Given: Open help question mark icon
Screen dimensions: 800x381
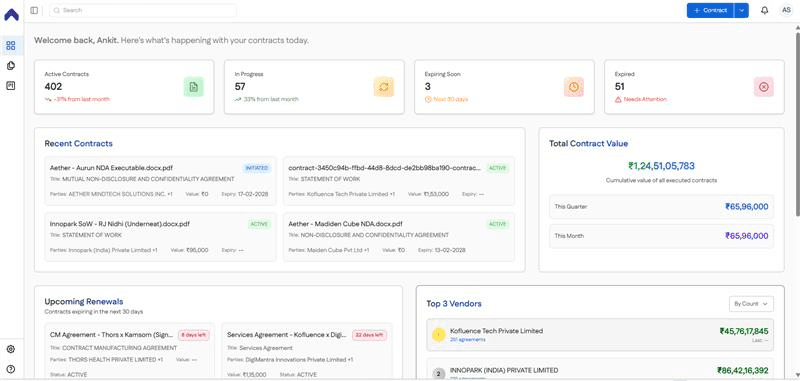Looking at the screenshot, I should (x=11, y=369).
